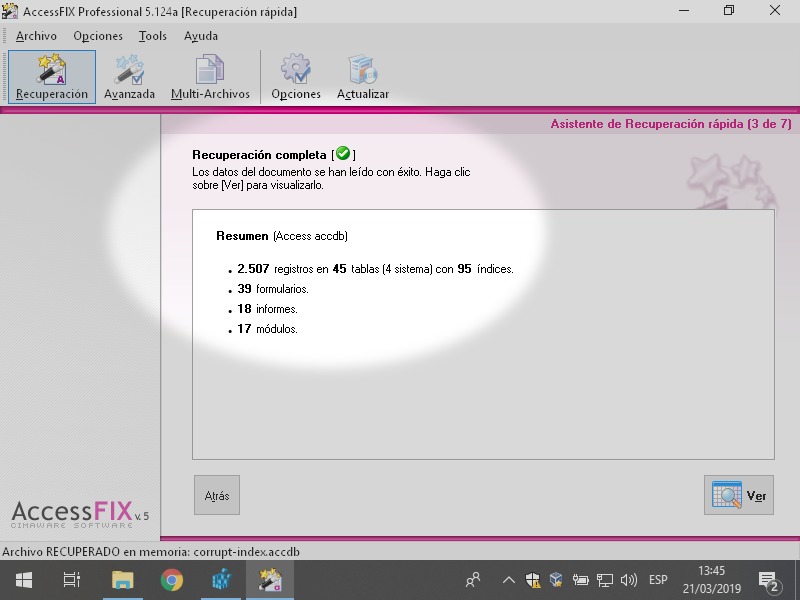
Task: Open the Archivo menu
Action: pos(36,36)
